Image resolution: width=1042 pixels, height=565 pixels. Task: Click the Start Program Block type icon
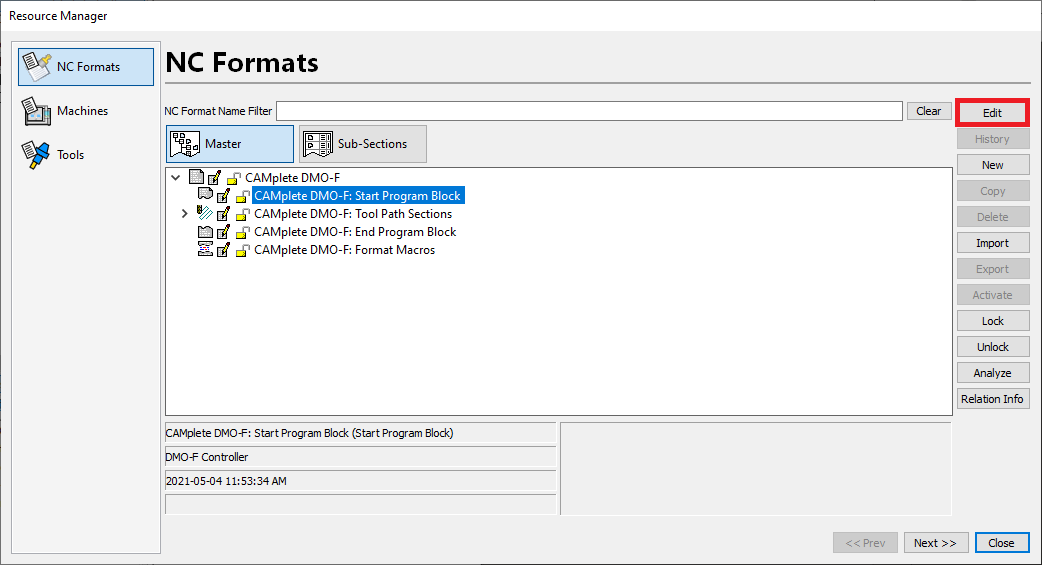coord(205,195)
